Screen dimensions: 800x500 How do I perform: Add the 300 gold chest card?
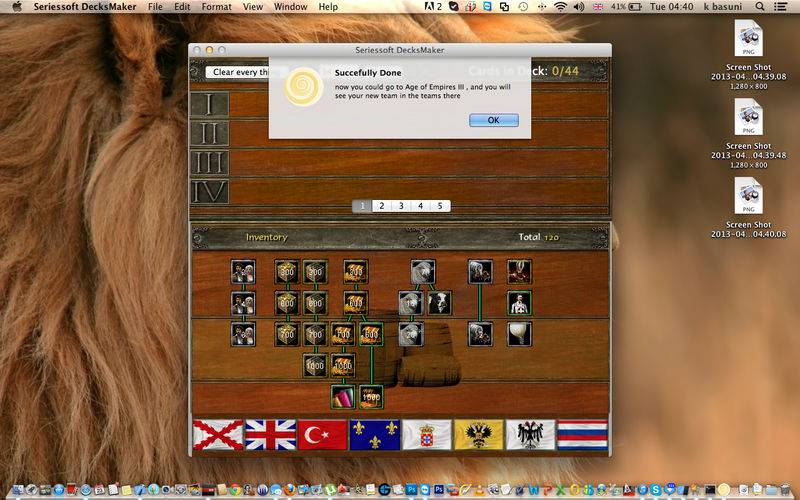[x=356, y=272]
